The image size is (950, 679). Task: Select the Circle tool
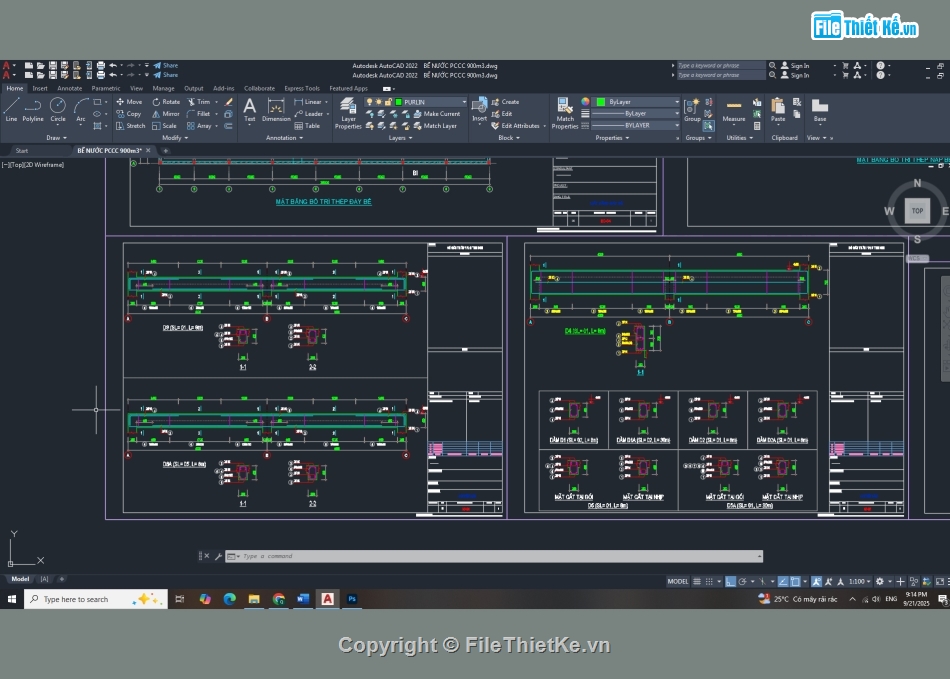click(57, 112)
